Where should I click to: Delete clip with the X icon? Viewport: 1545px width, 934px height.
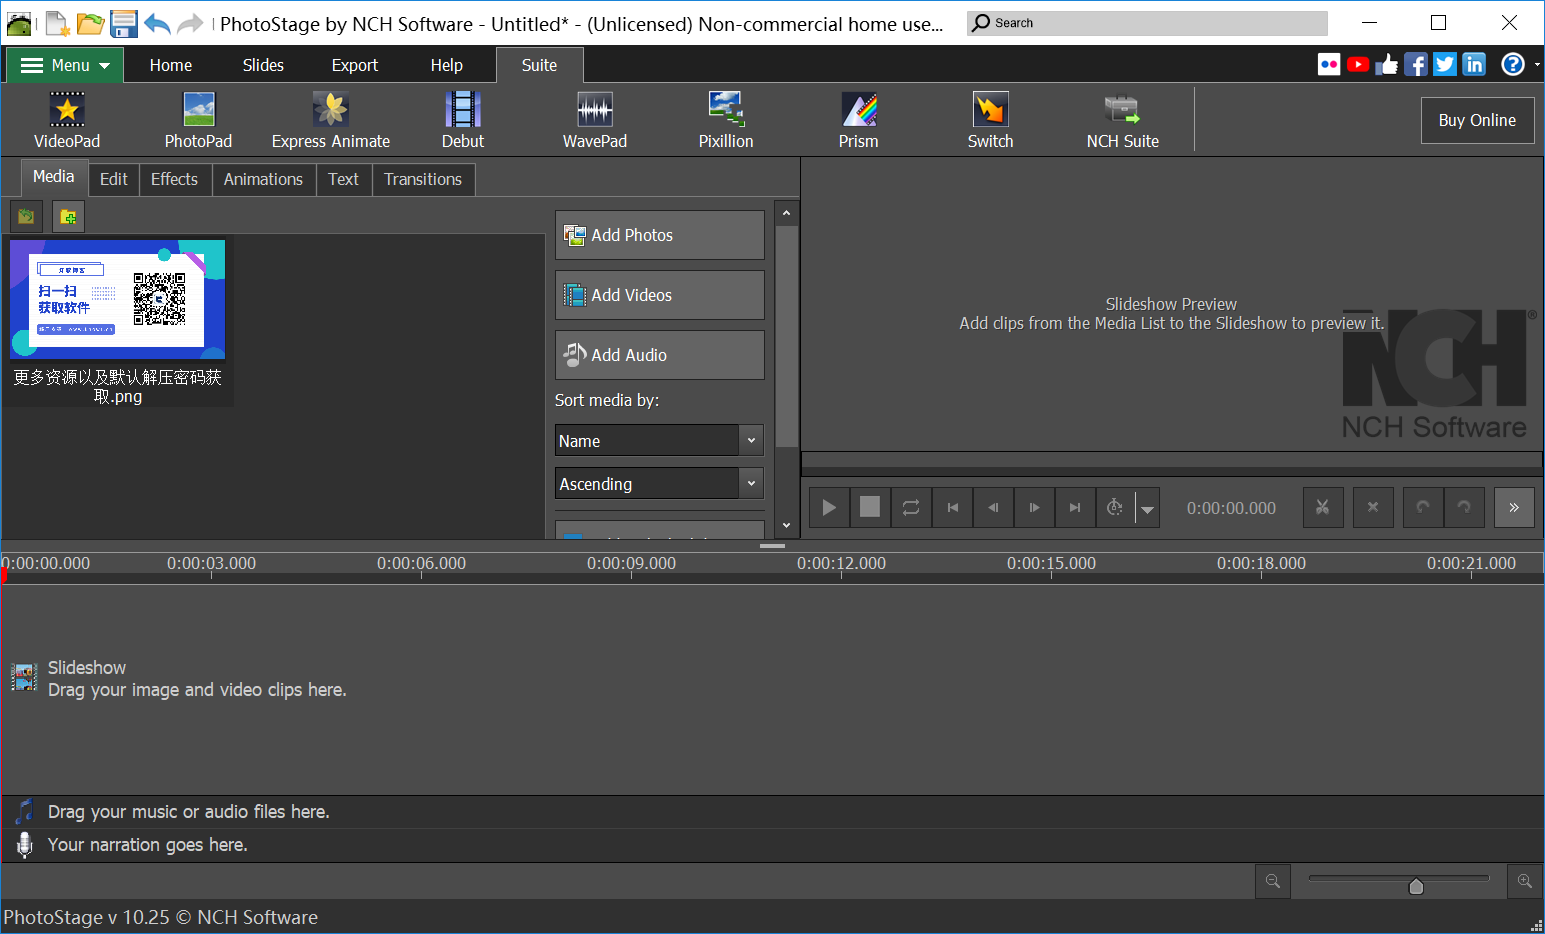click(x=1373, y=507)
